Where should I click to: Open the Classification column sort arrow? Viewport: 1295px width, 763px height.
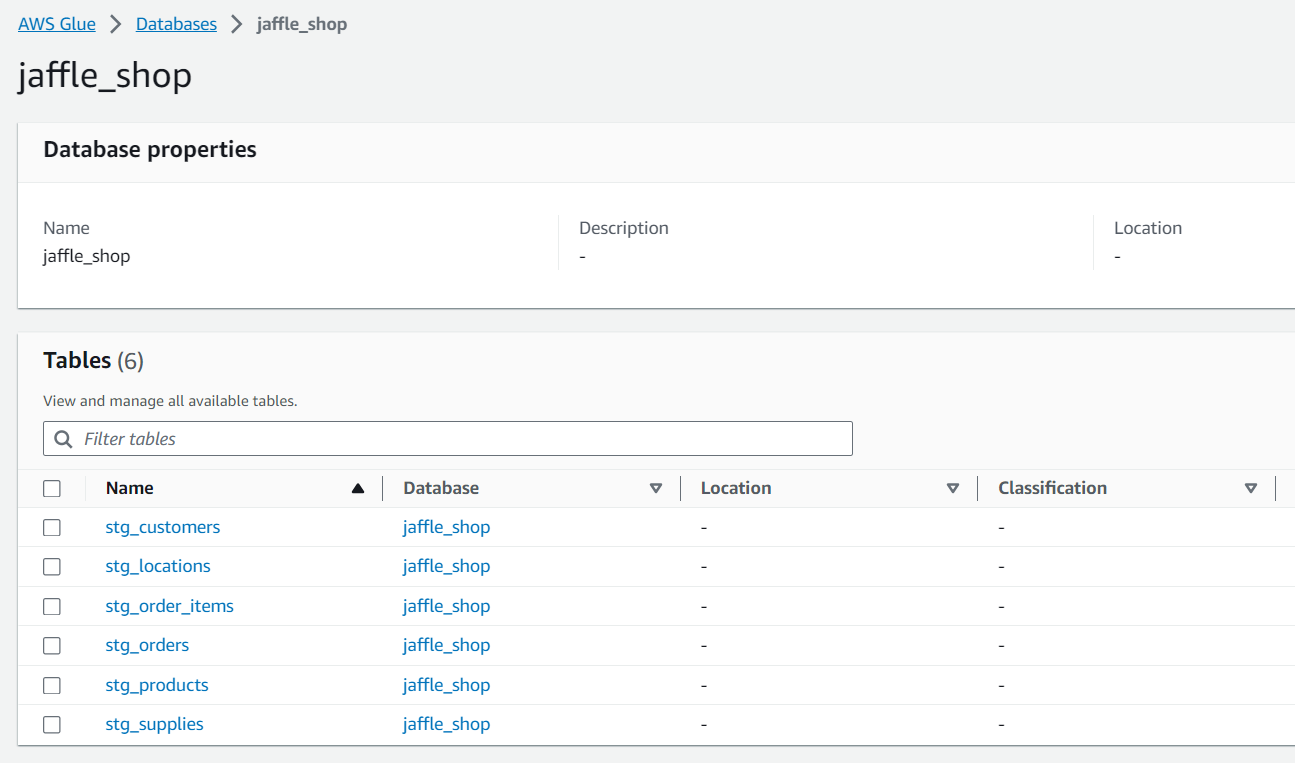coord(1250,488)
